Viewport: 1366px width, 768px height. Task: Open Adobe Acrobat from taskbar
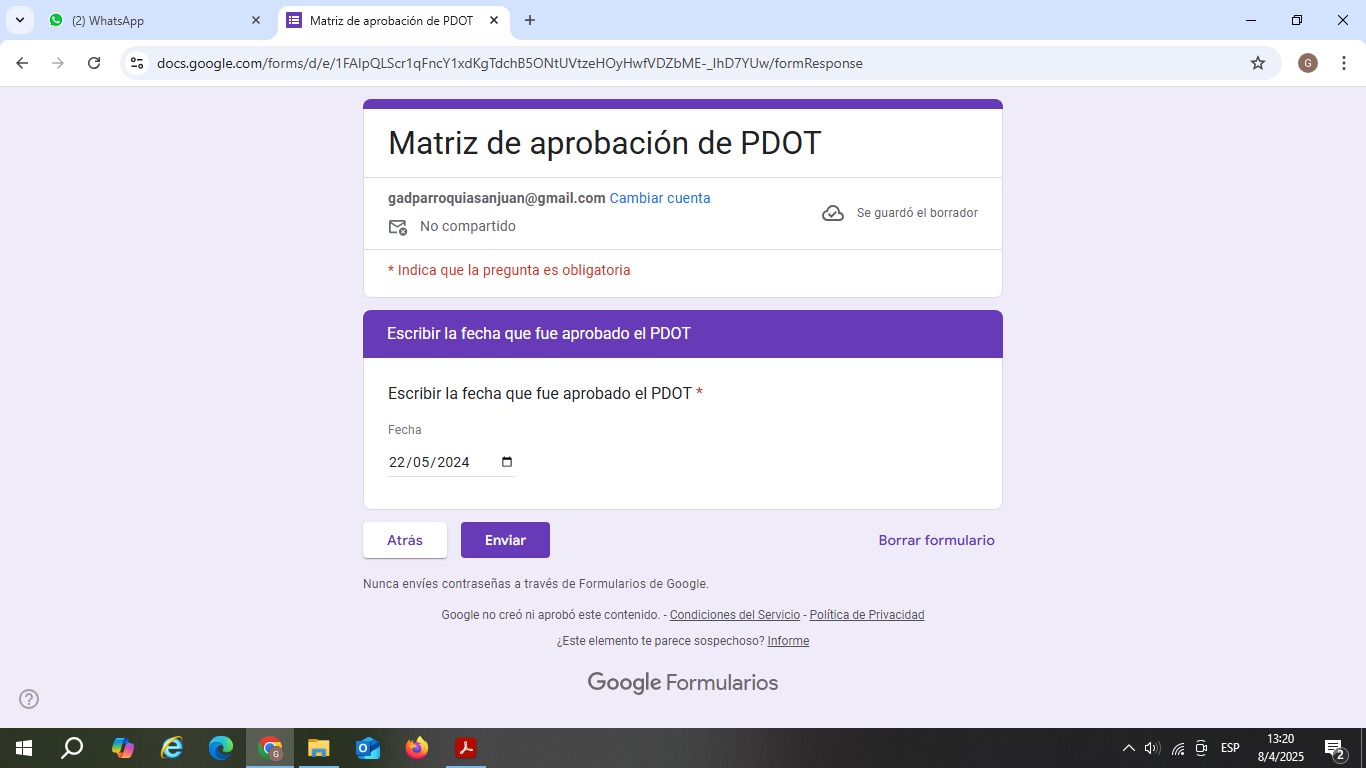[x=465, y=748]
